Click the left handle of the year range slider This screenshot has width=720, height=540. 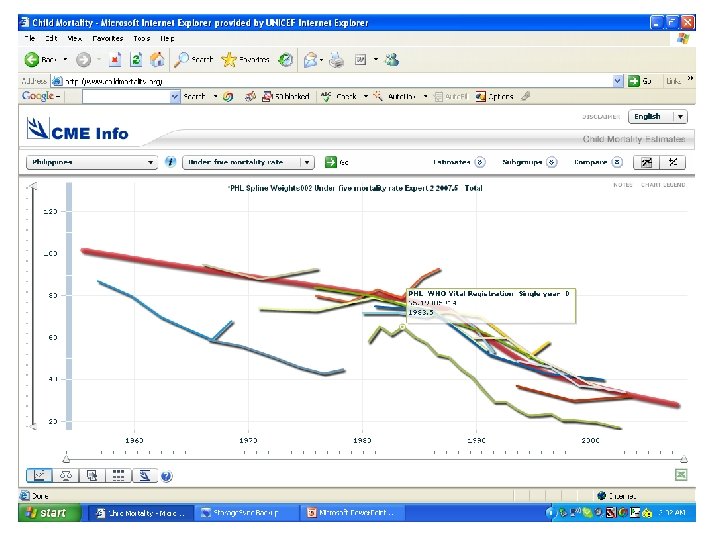66,459
